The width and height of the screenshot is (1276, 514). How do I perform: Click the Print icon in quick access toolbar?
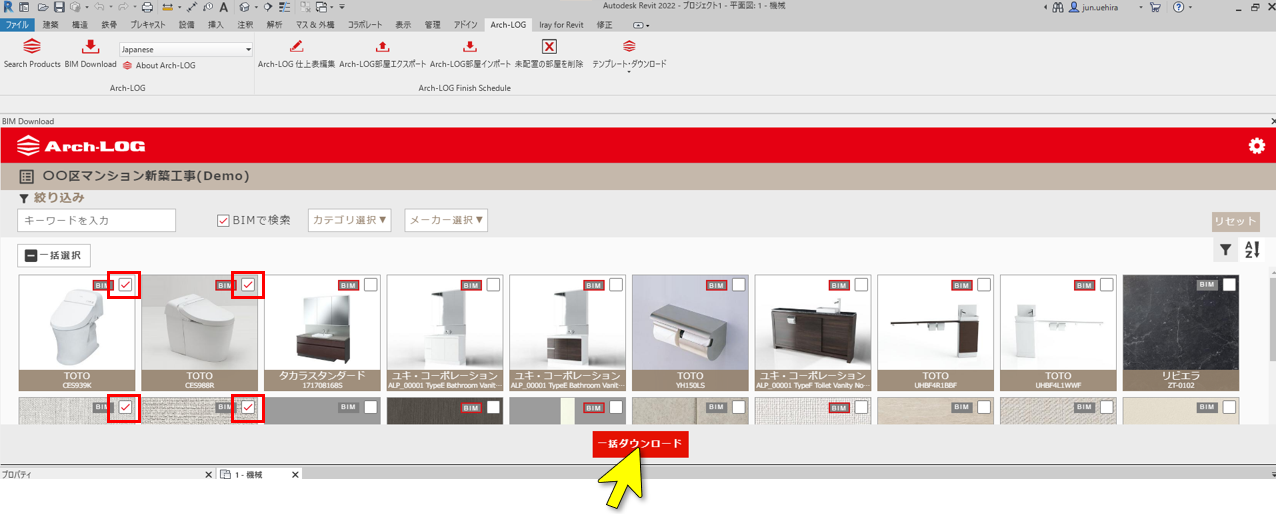click(148, 7)
